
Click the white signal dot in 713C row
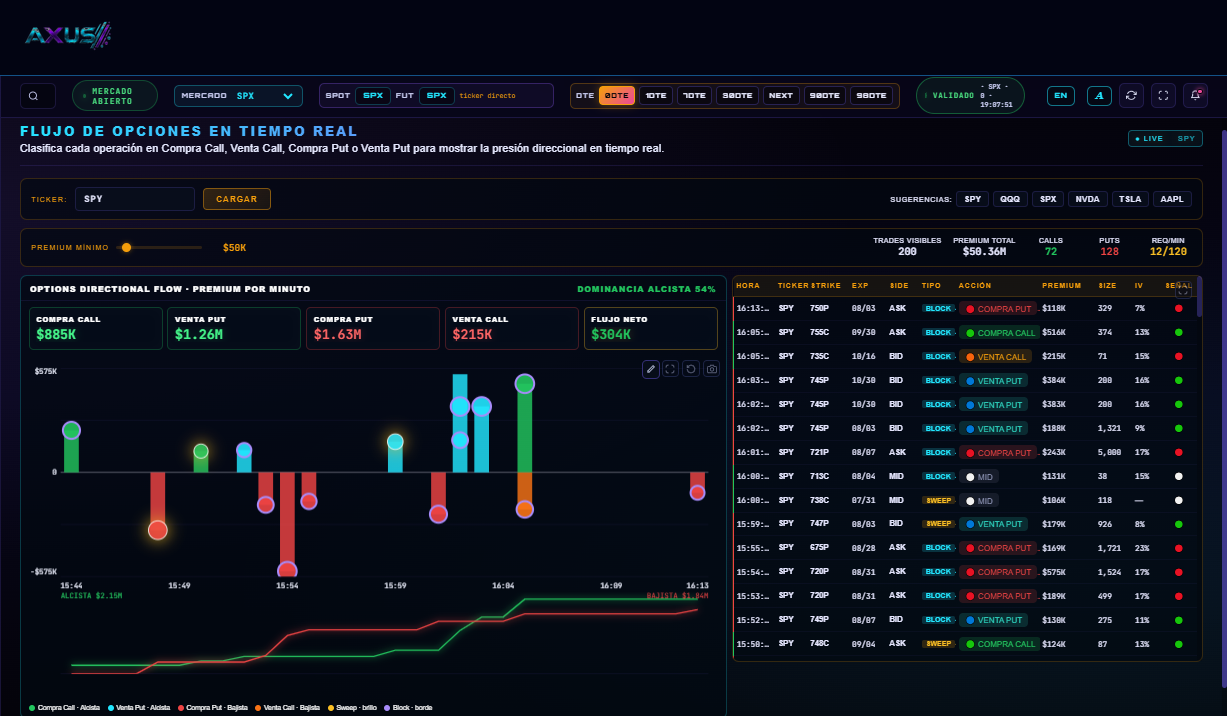[1179, 477]
